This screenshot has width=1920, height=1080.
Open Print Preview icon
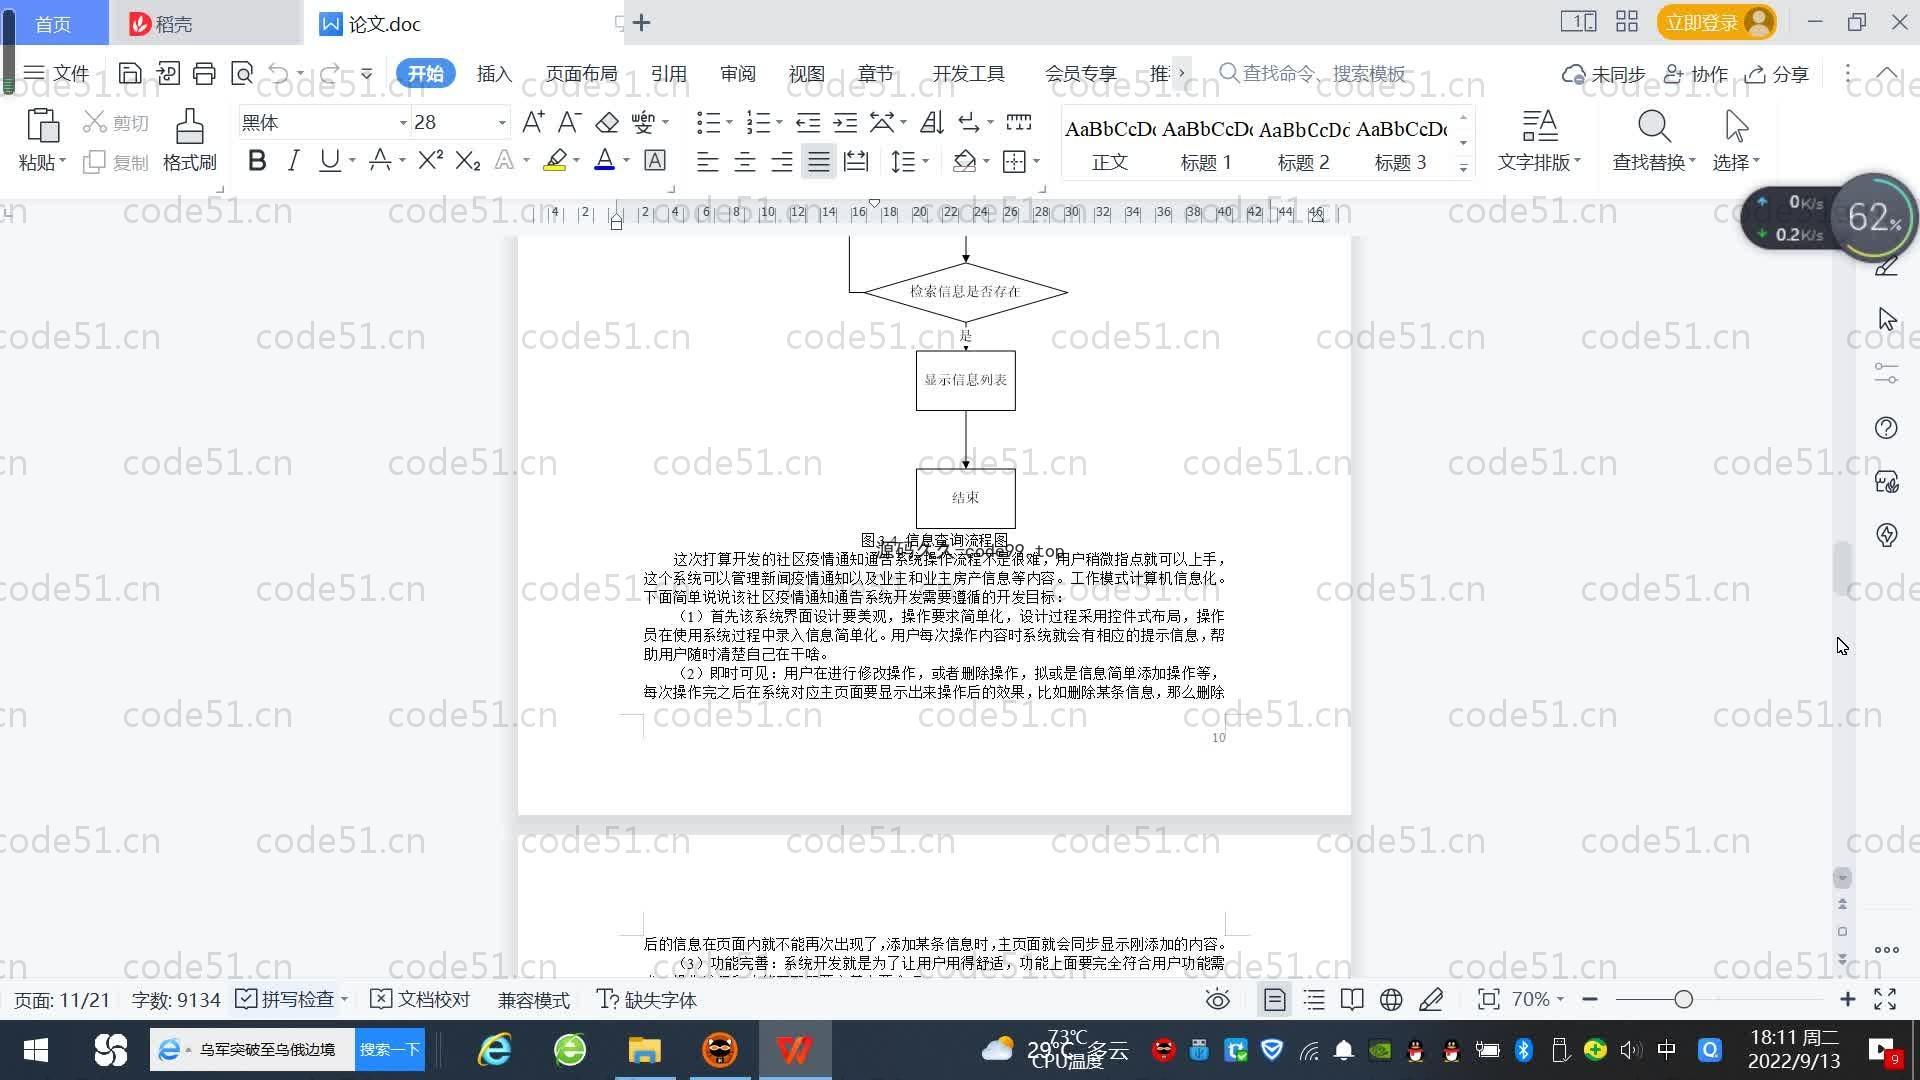tap(241, 73)
